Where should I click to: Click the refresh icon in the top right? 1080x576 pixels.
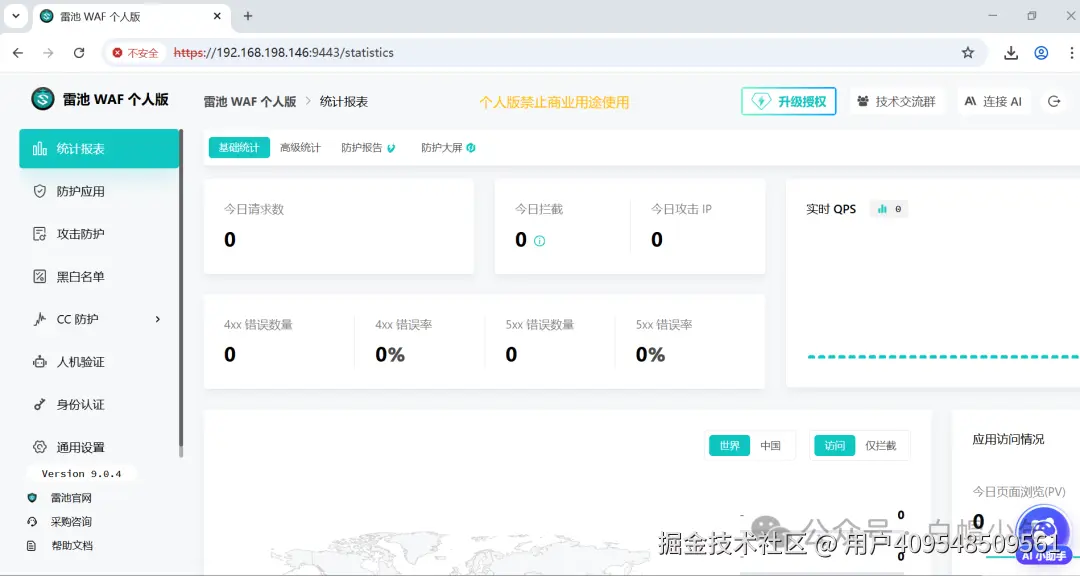pyautogui.click(x=1057, y=101)
